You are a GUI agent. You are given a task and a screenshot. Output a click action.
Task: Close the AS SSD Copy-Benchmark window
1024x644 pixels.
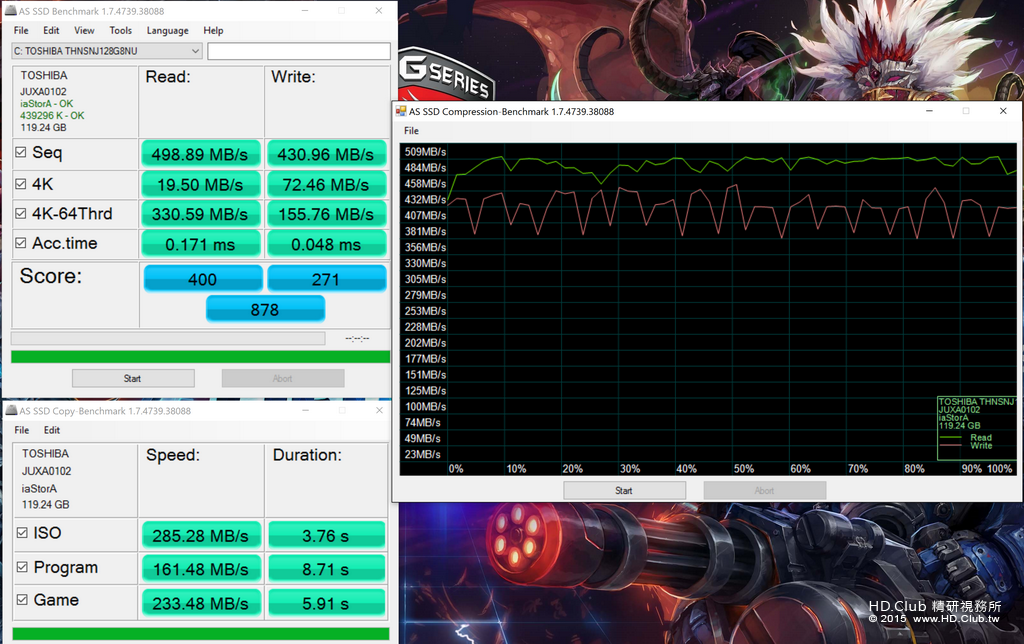[x=379, y=410]
